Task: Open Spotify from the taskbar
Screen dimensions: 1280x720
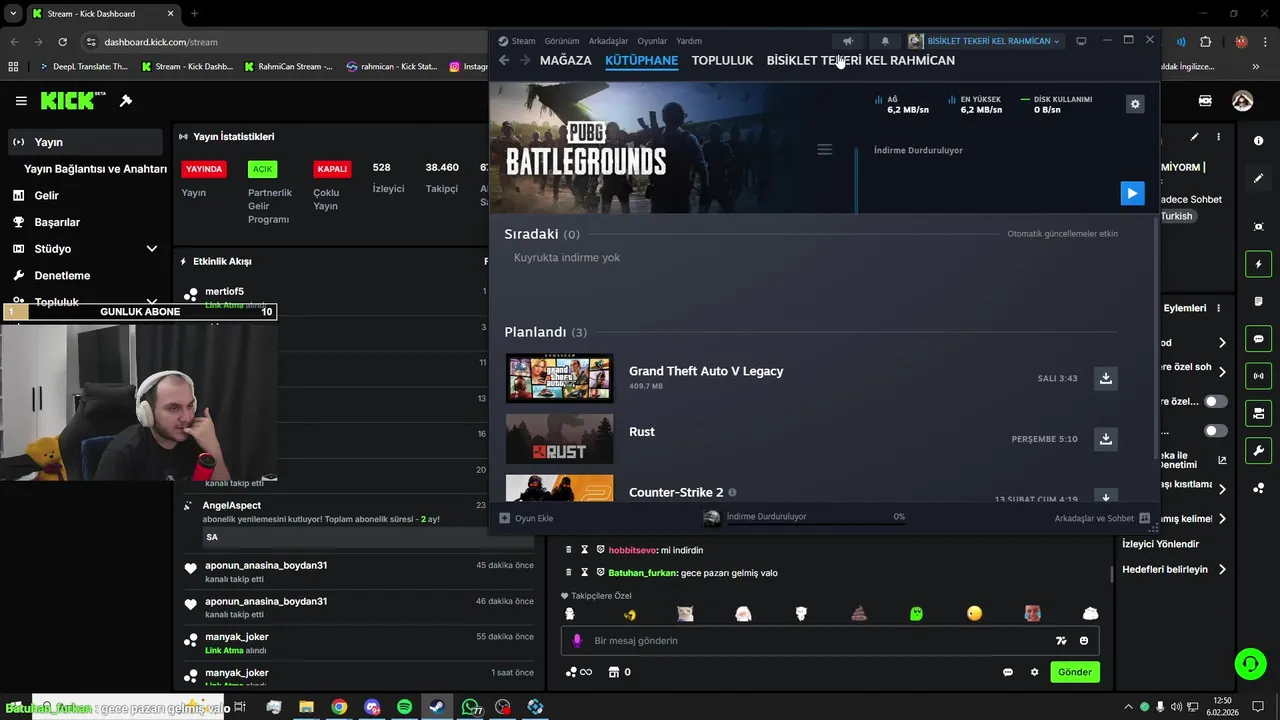Action: point(404,707)
